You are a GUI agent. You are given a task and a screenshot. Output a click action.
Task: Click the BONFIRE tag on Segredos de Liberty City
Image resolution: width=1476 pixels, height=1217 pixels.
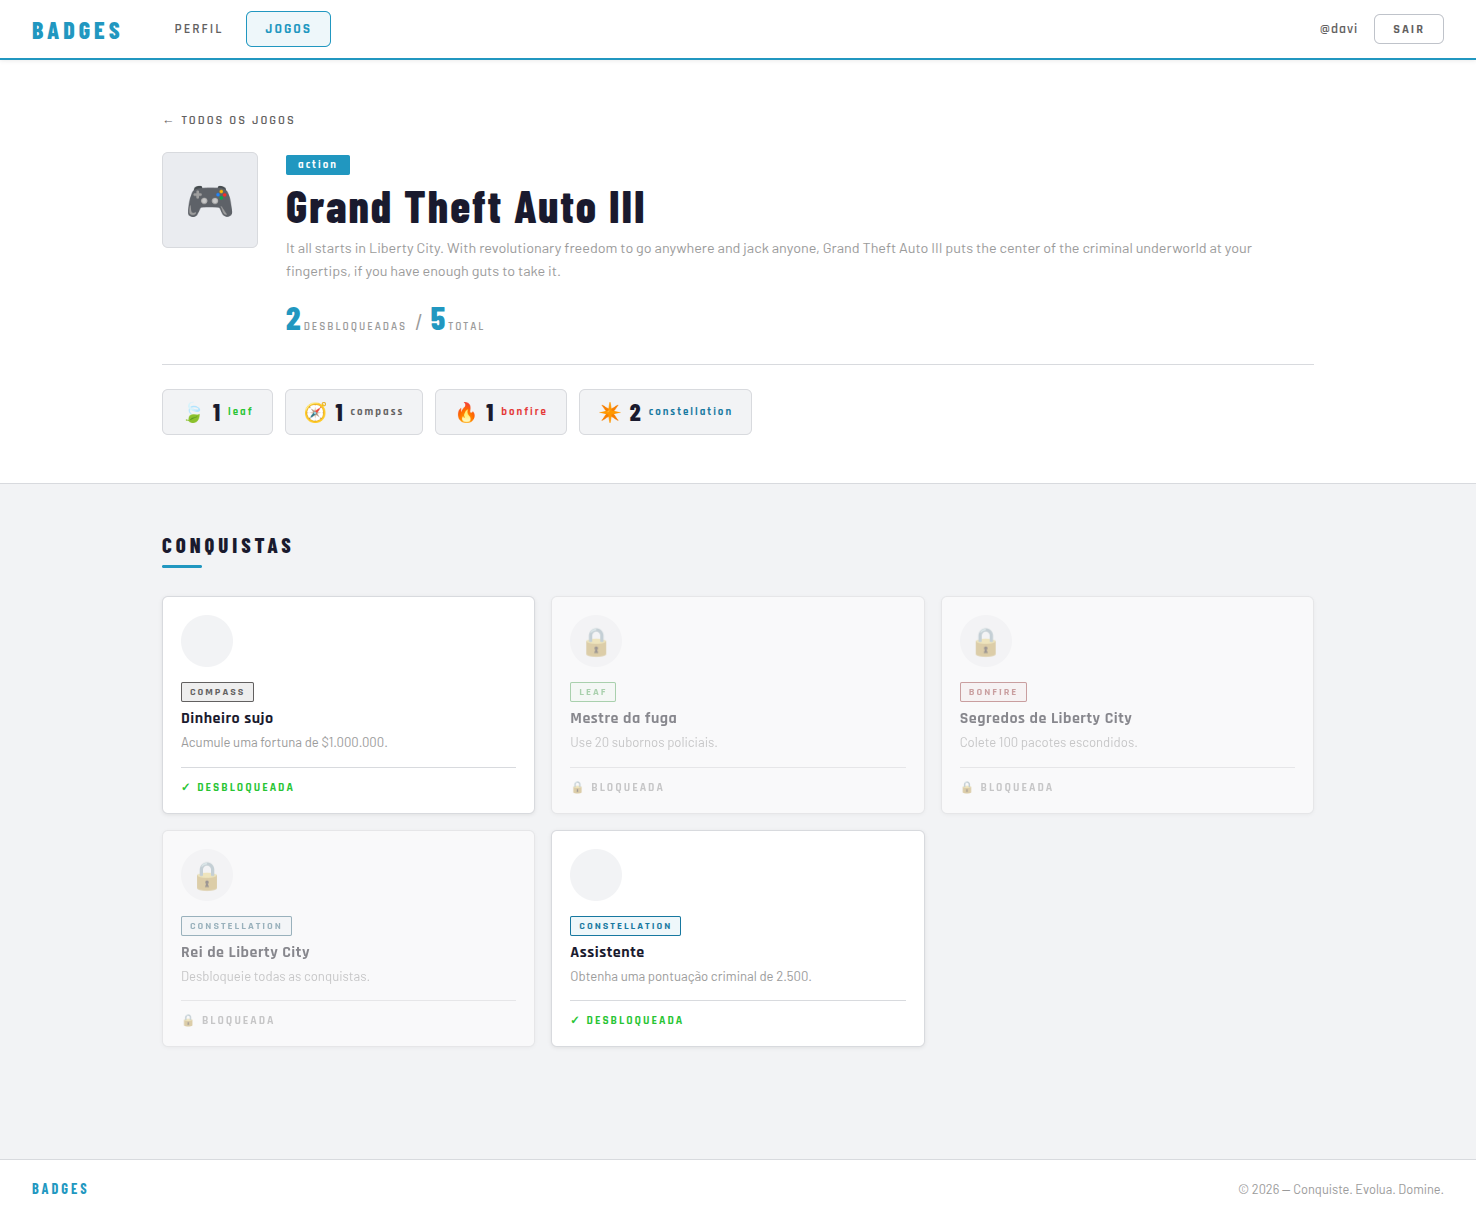[x=993, y=692]
